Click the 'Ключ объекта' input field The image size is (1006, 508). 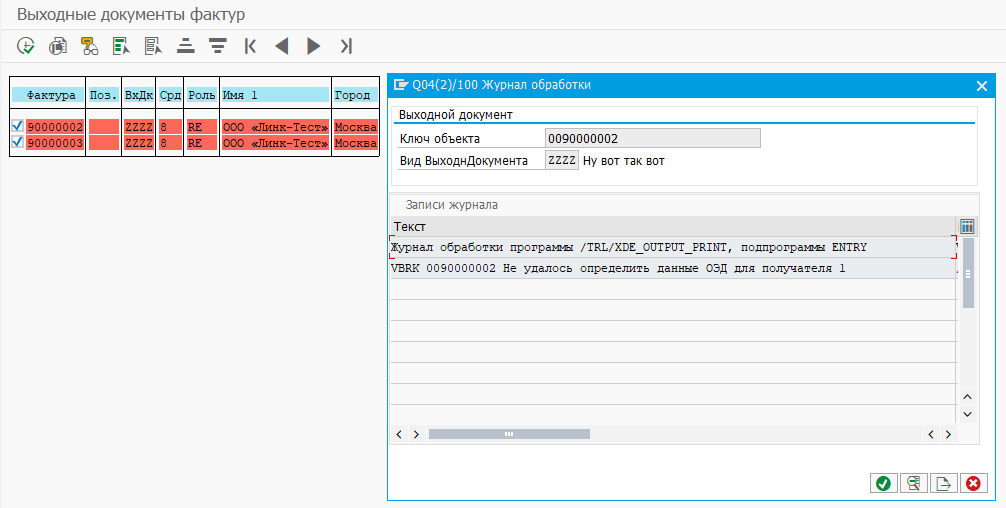[652, 138]
